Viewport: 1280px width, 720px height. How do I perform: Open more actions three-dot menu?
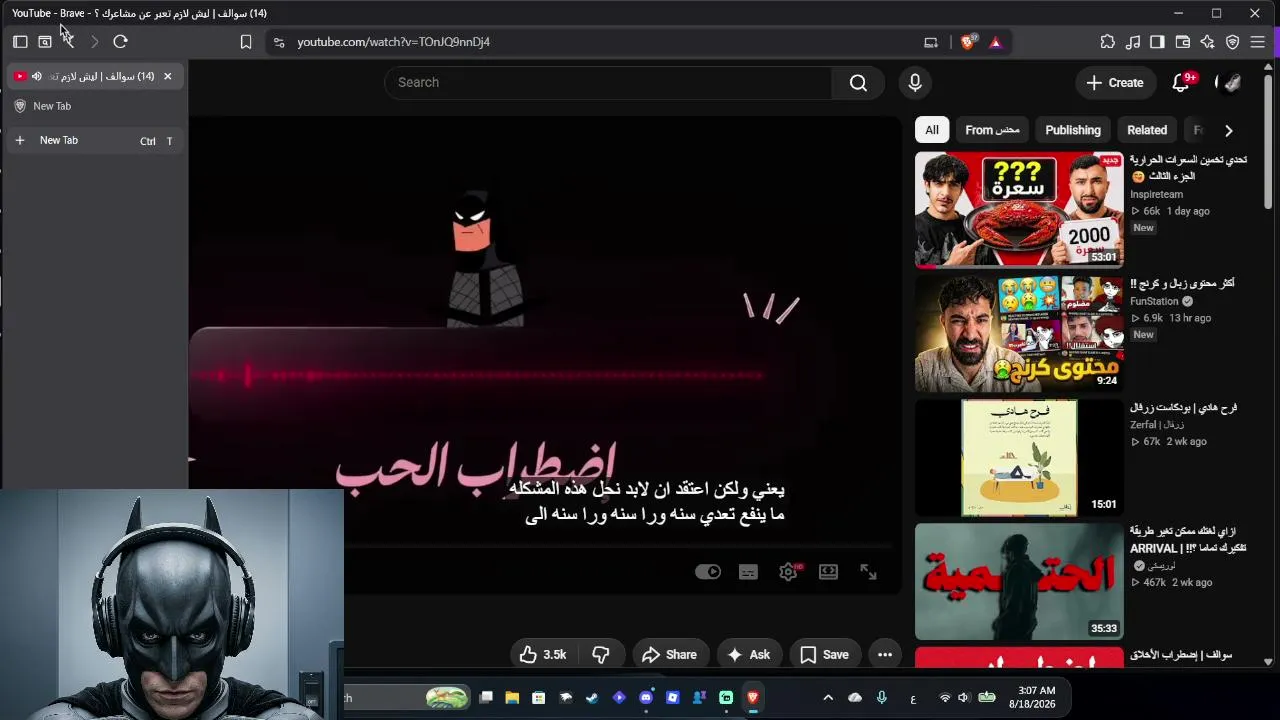[x=885, y=655]
